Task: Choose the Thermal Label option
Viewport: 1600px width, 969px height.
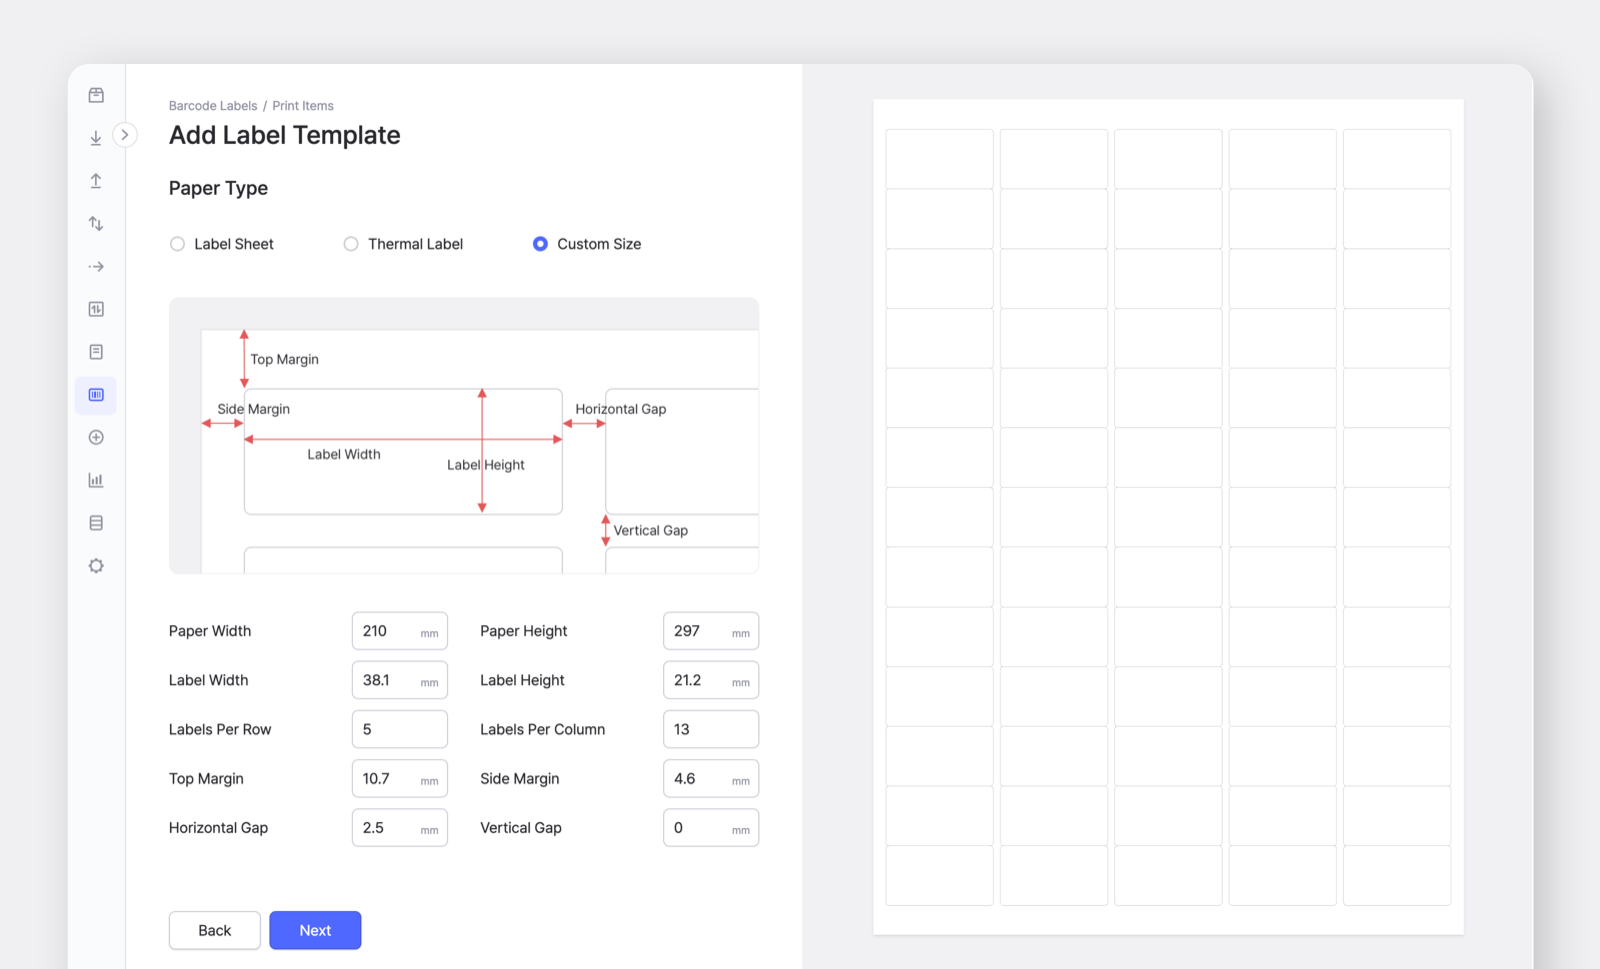Action: click(x=351, y=243)
